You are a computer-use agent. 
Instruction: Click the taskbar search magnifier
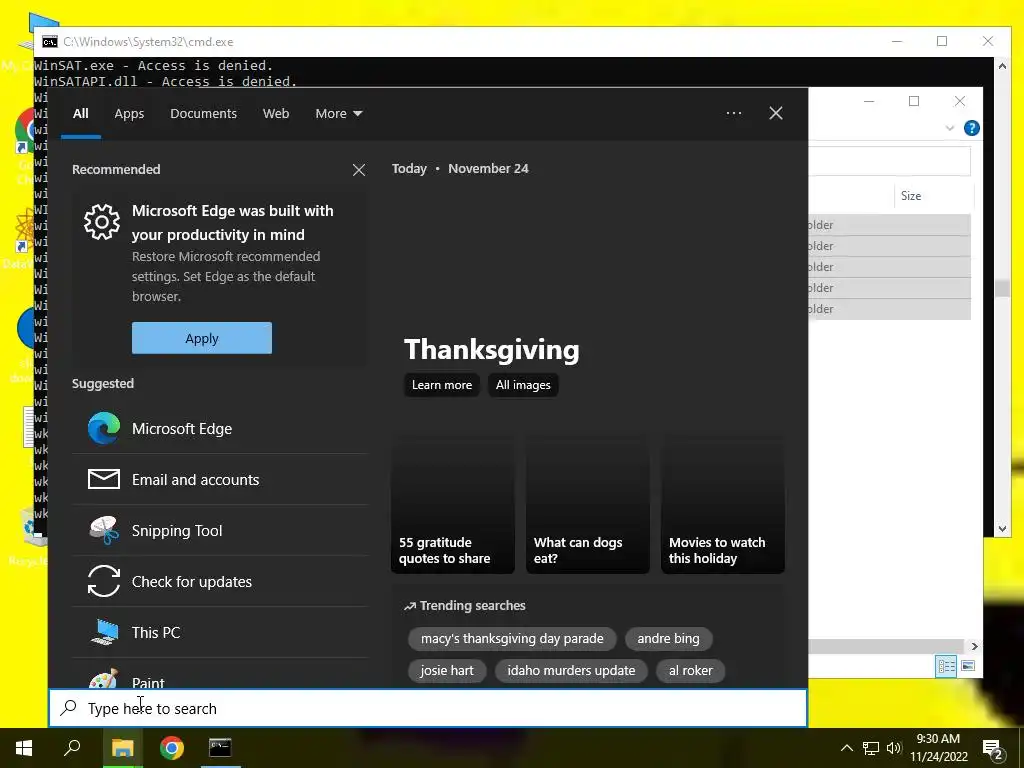point(72,748)
